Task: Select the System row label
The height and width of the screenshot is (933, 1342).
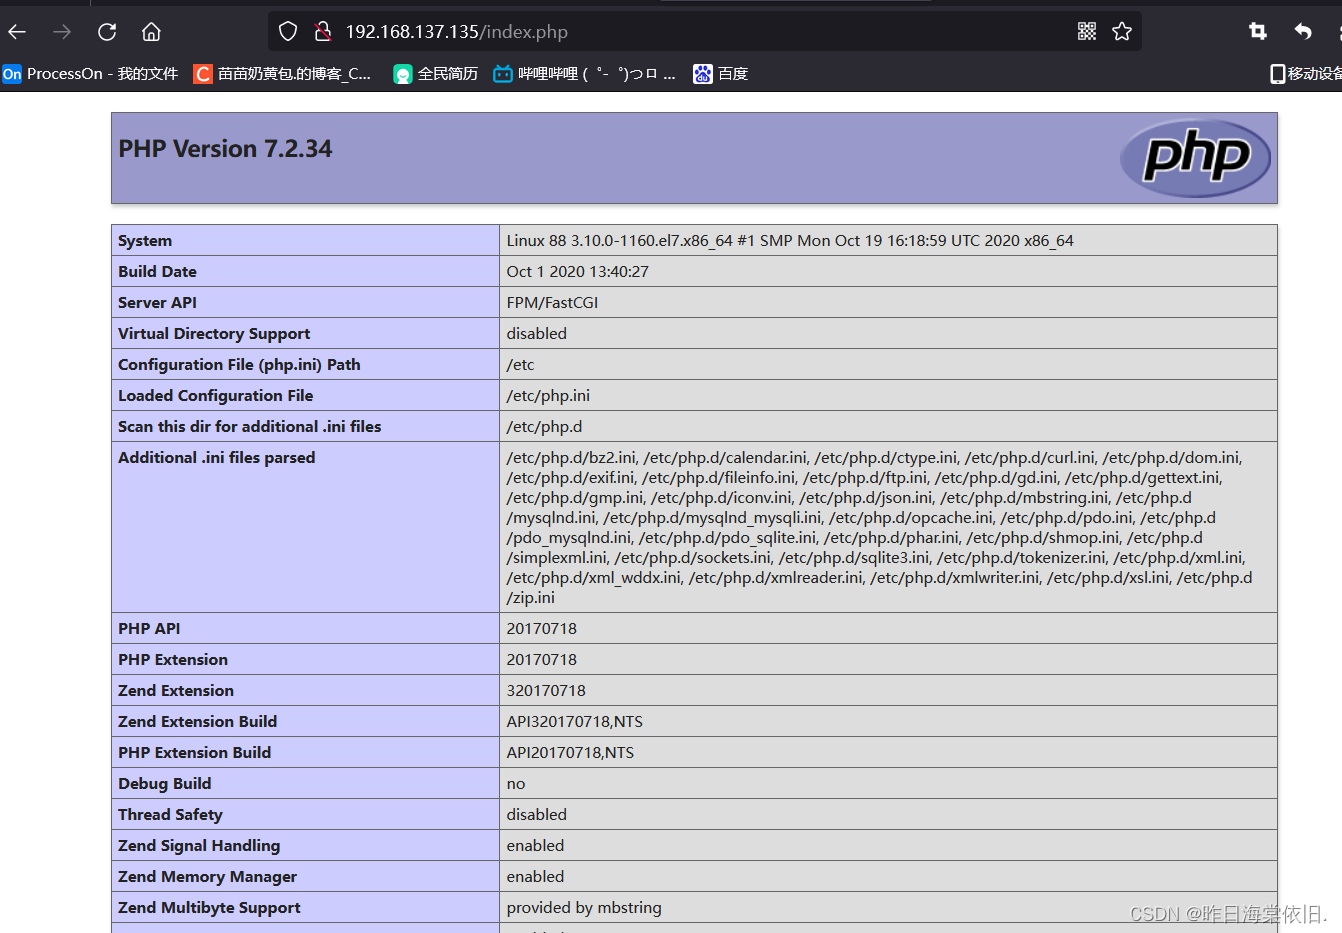Action: point(145,241)
